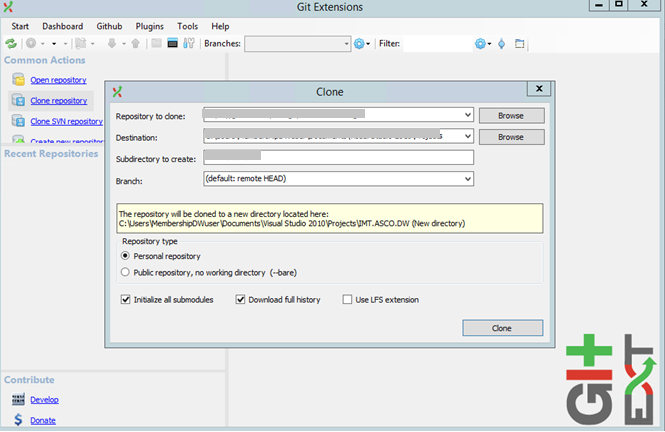665x432 pixels.
Task: Click the yellow clone destination path info box
Action: [330, 218]
